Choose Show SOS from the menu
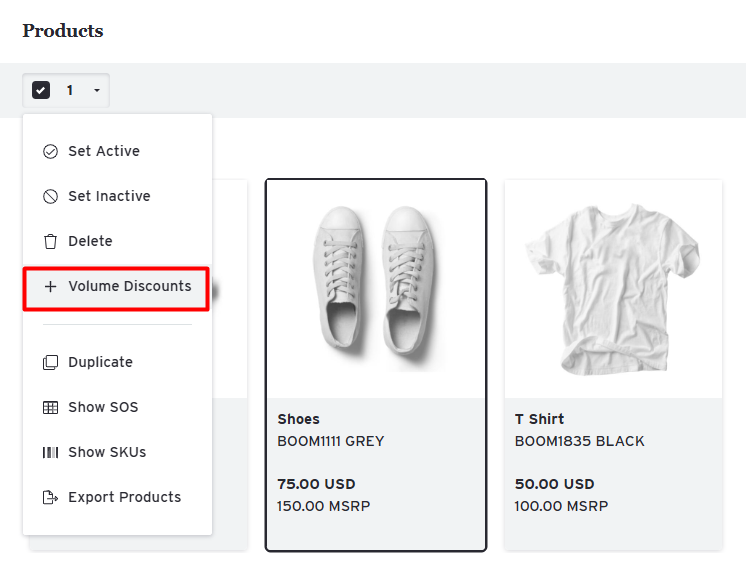This screenshot has height=578, width=746. (x=103, y=408)
